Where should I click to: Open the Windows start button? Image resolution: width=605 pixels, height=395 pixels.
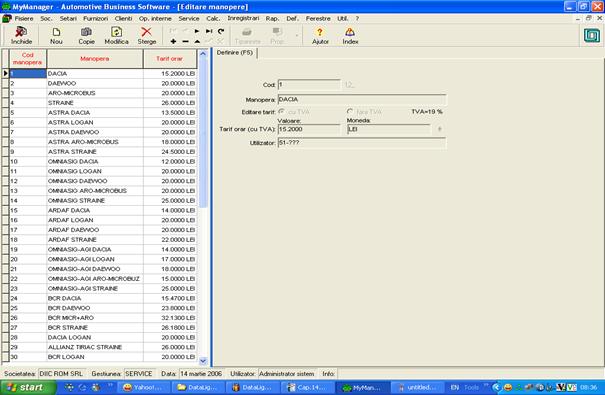click(x=28, y=387)
